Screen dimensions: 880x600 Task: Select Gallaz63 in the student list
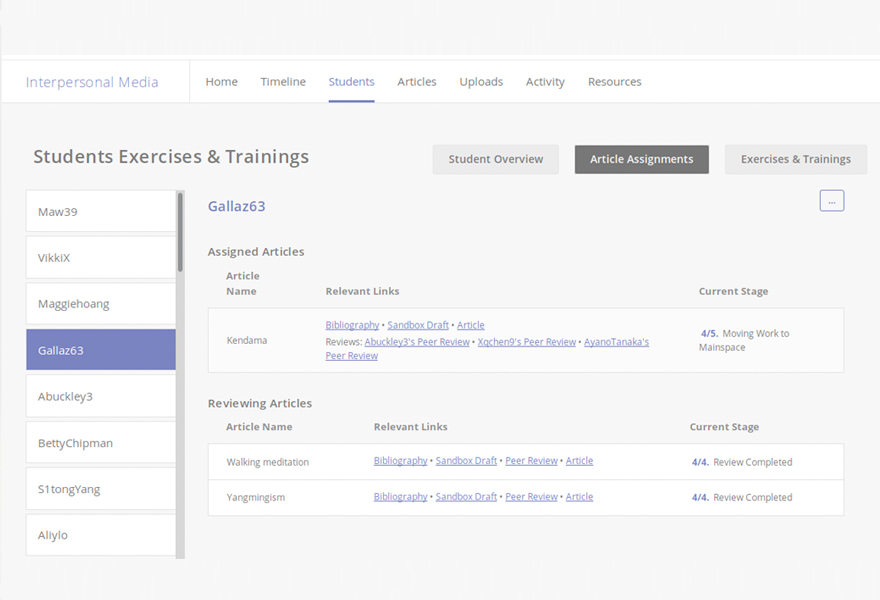[x=101, y=350]
